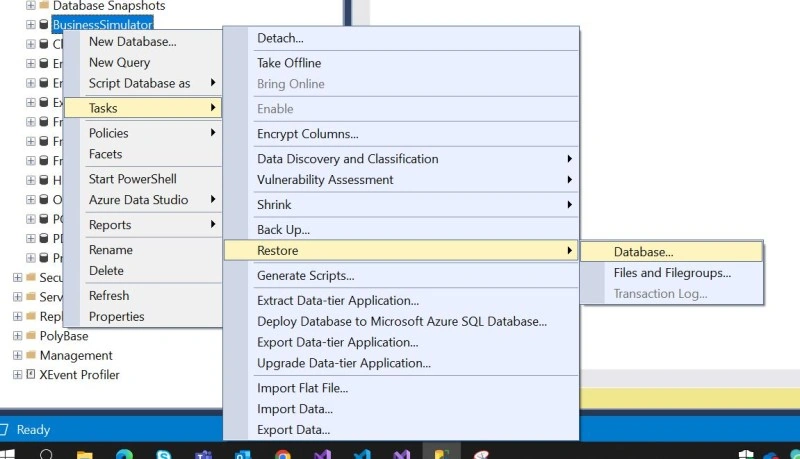Screen dimensions: 800x459
Task: Select Detach... in the Tasks menu
Action: coord(401,38)
